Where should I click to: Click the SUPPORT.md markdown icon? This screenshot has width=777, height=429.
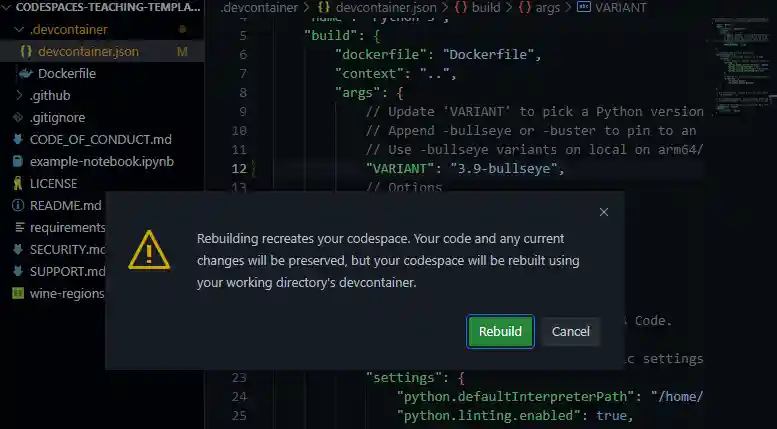(x=18, y=271)
